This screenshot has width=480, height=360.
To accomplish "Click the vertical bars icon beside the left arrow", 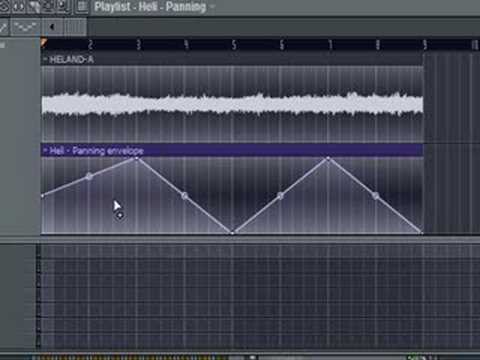I will point(75,27).
